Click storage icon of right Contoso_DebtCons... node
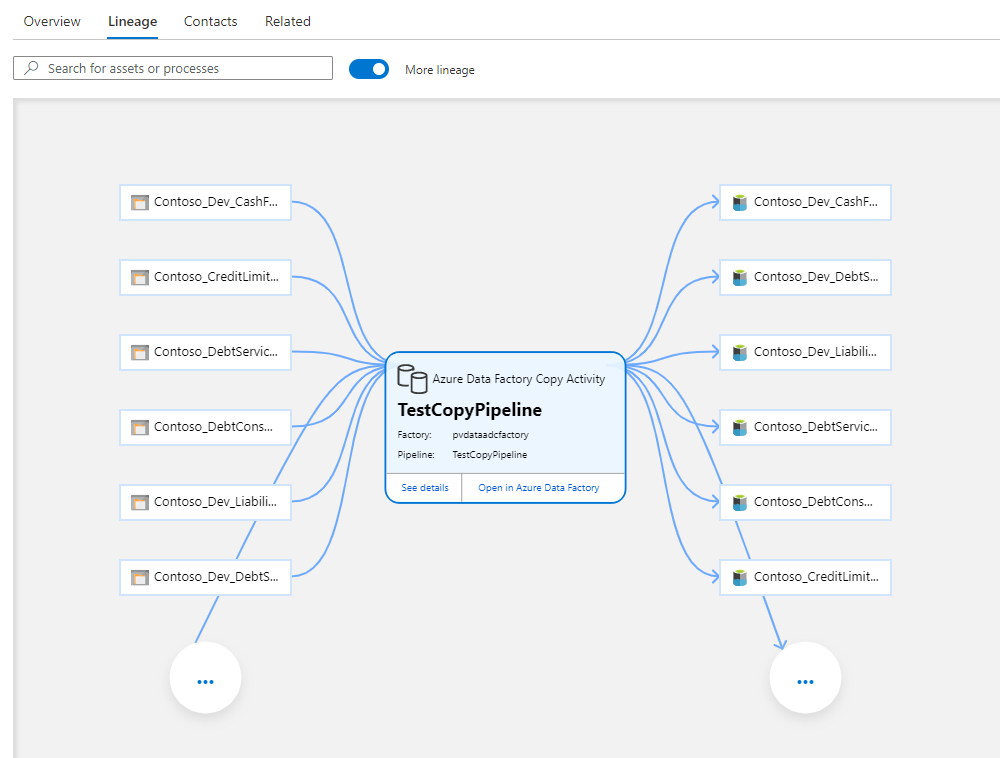 pos(740,502)
